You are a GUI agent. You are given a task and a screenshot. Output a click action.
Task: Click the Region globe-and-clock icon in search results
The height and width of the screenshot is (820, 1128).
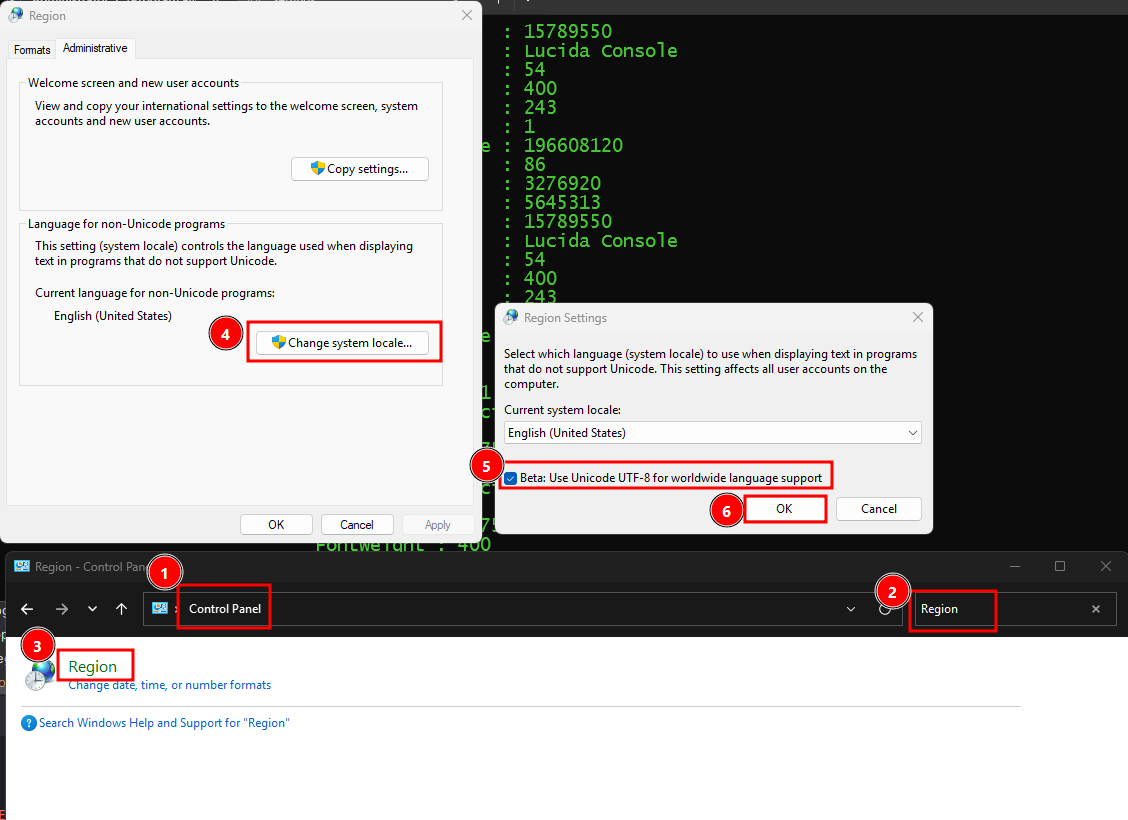tap(39, 675)
